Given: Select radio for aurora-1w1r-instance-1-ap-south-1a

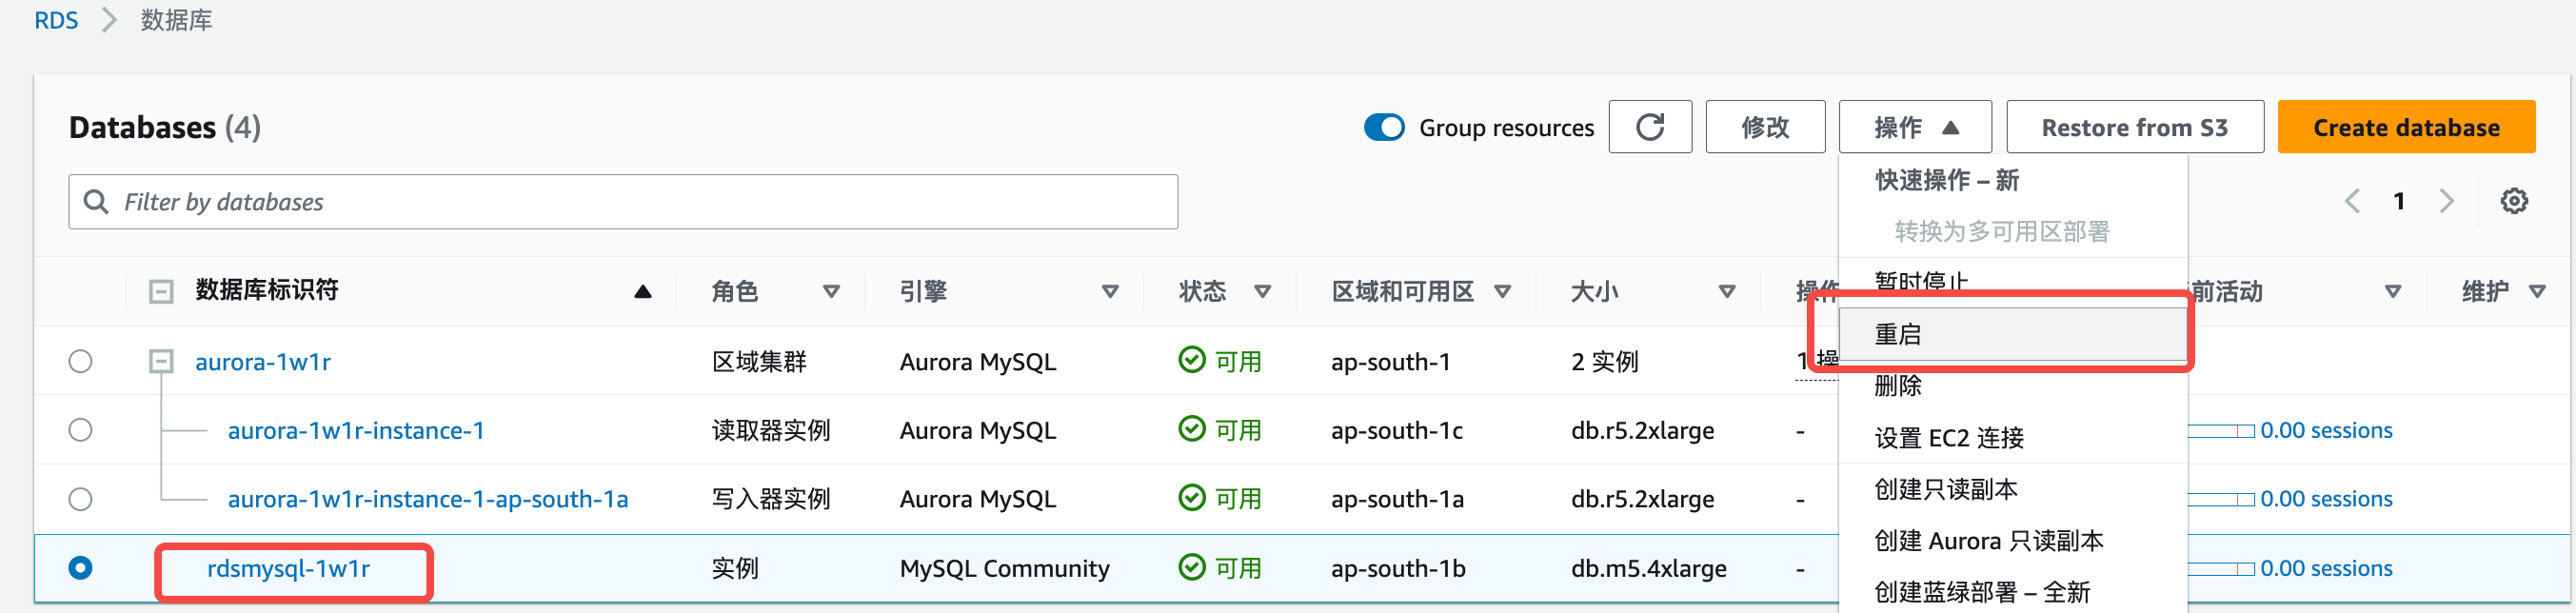Looking at the screenshot, I should click(80, 499).
